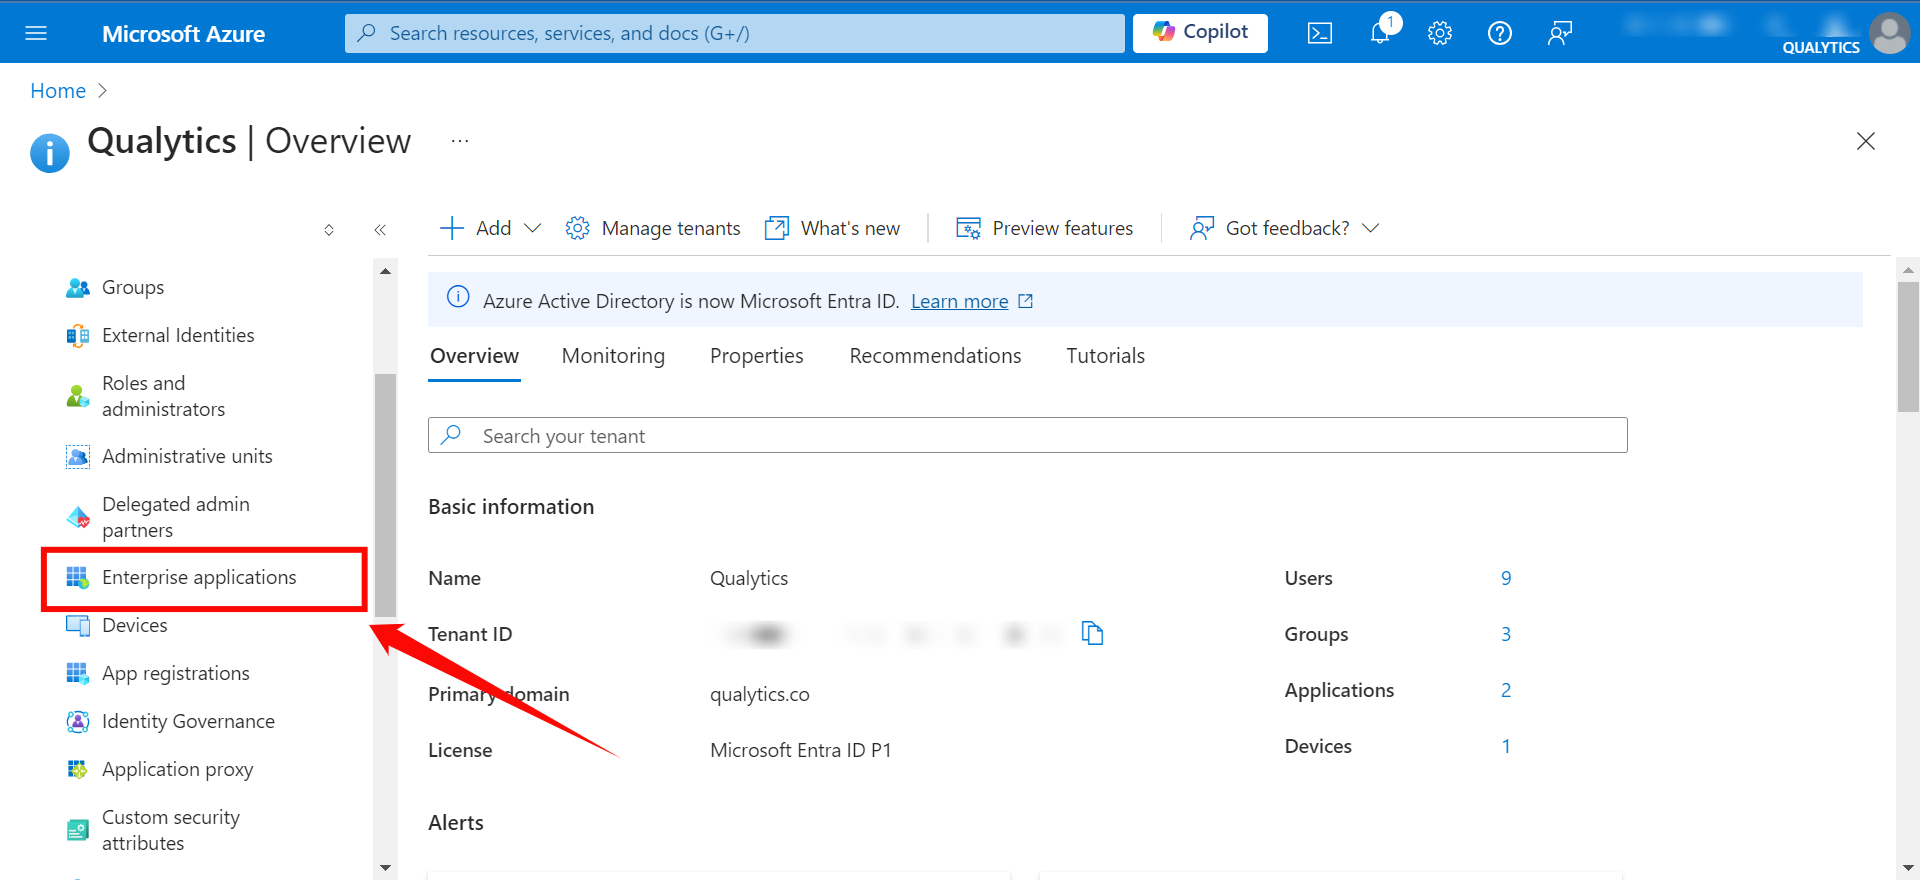1920x880 pixels.
Task: Click the Delegated admin partners icon
Action: (x=78, y=517)
